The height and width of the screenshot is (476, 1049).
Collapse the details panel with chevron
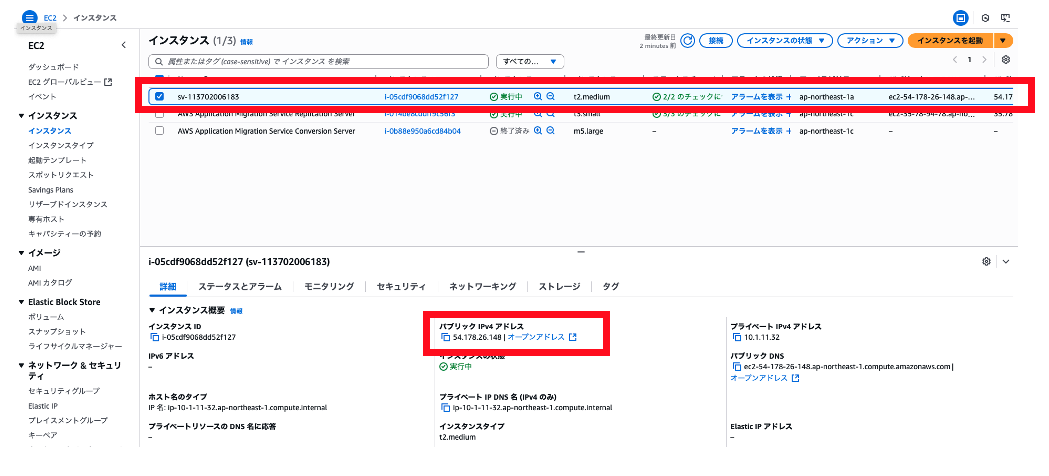coord(1006,261)
